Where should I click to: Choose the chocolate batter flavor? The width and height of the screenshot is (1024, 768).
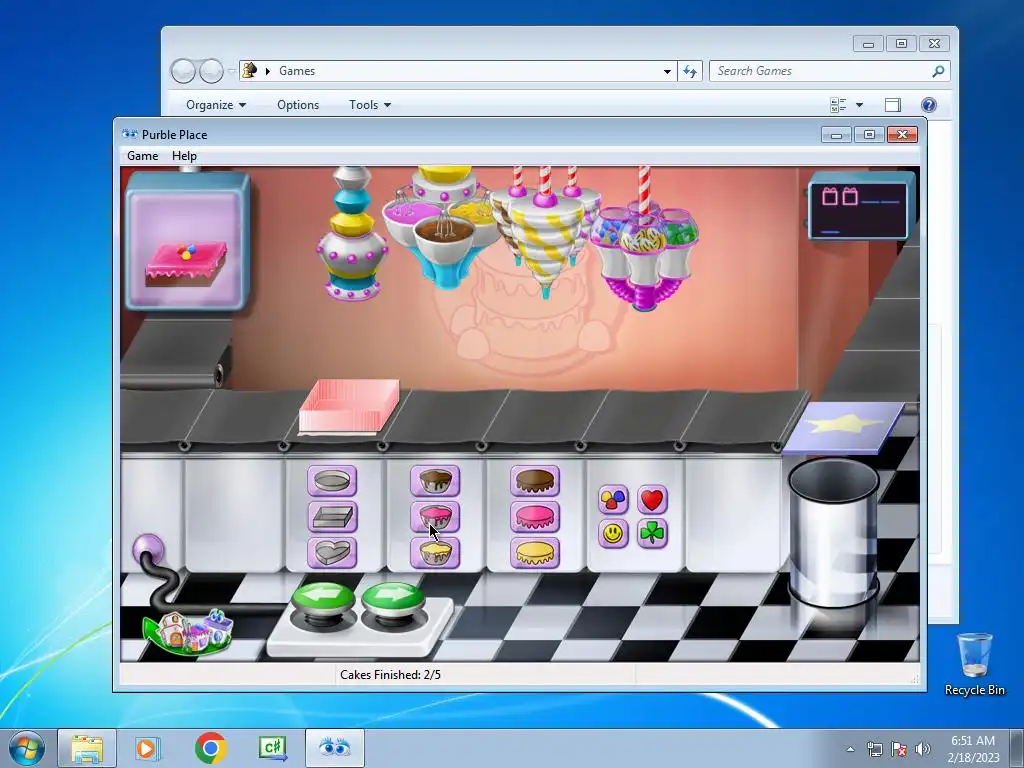[x=435, y=481]
